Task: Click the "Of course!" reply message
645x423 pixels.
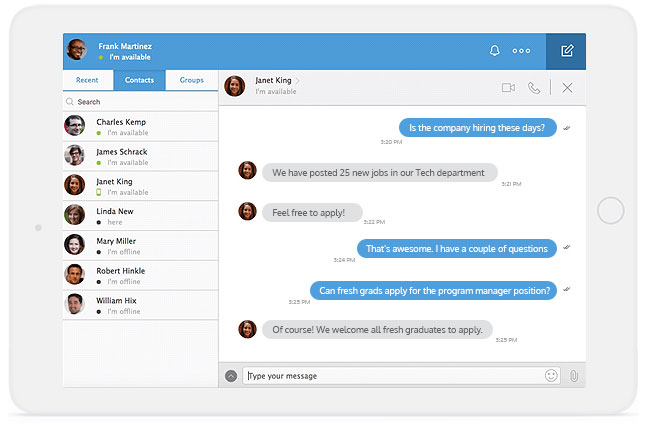Action: click(377, 330)
